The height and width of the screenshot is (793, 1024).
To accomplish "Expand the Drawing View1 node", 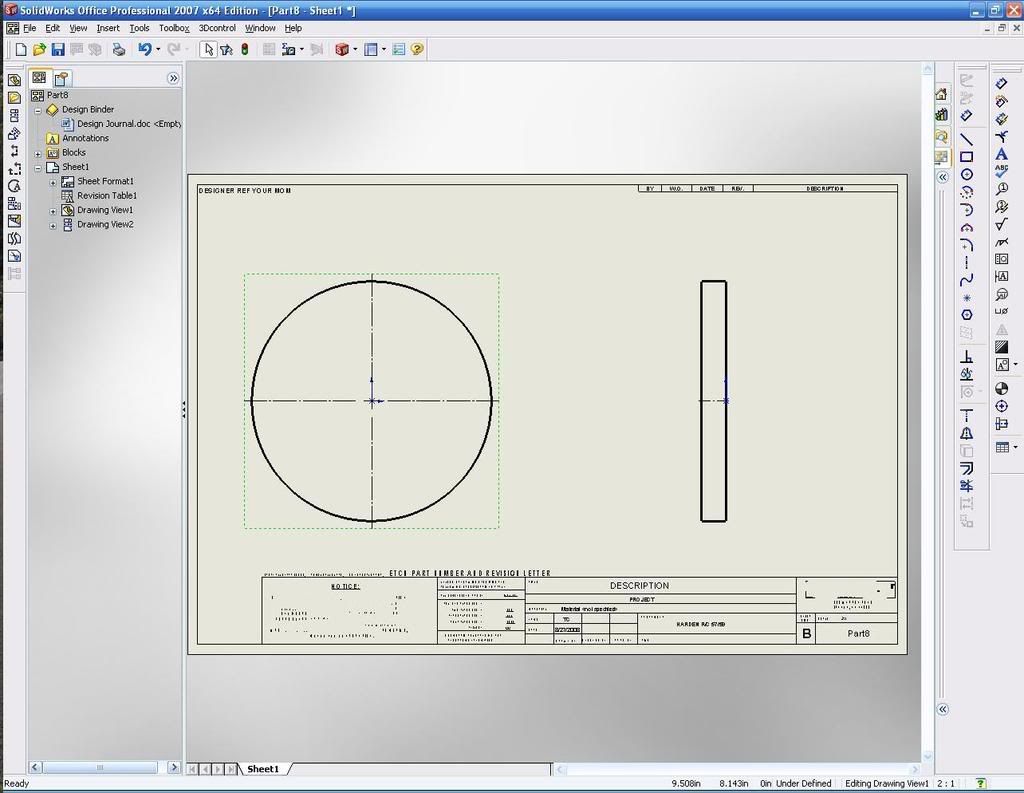I will tap(54, 211).
